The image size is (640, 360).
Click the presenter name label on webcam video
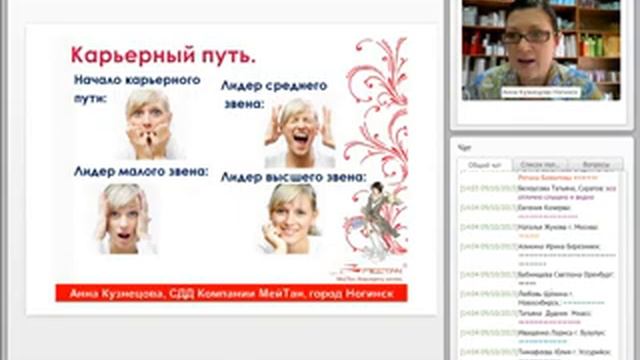541,92
